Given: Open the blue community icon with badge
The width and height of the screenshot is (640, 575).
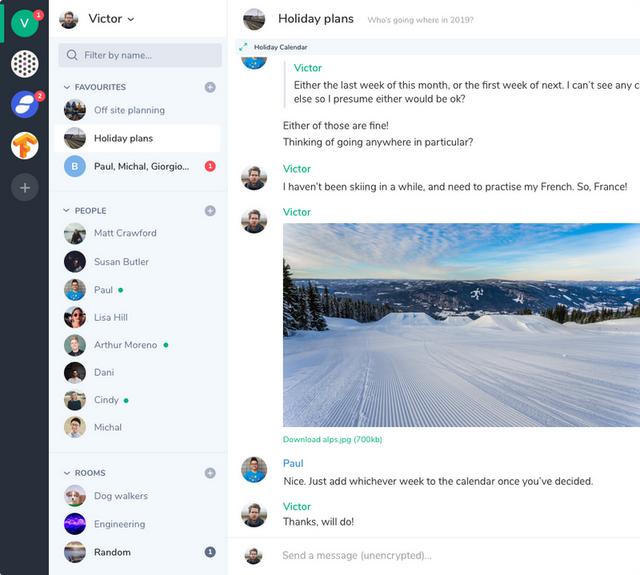Looking at the screenshot, I should tap(24, 104).
